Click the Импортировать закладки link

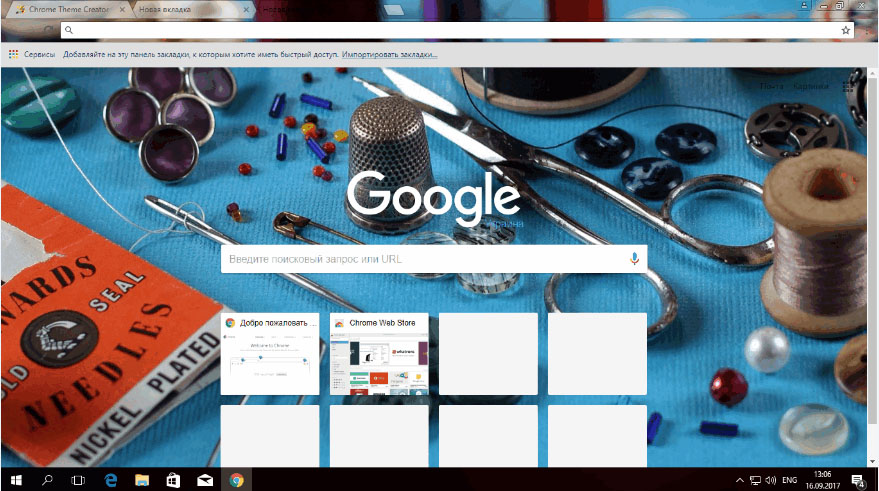(x=390, y=54)
